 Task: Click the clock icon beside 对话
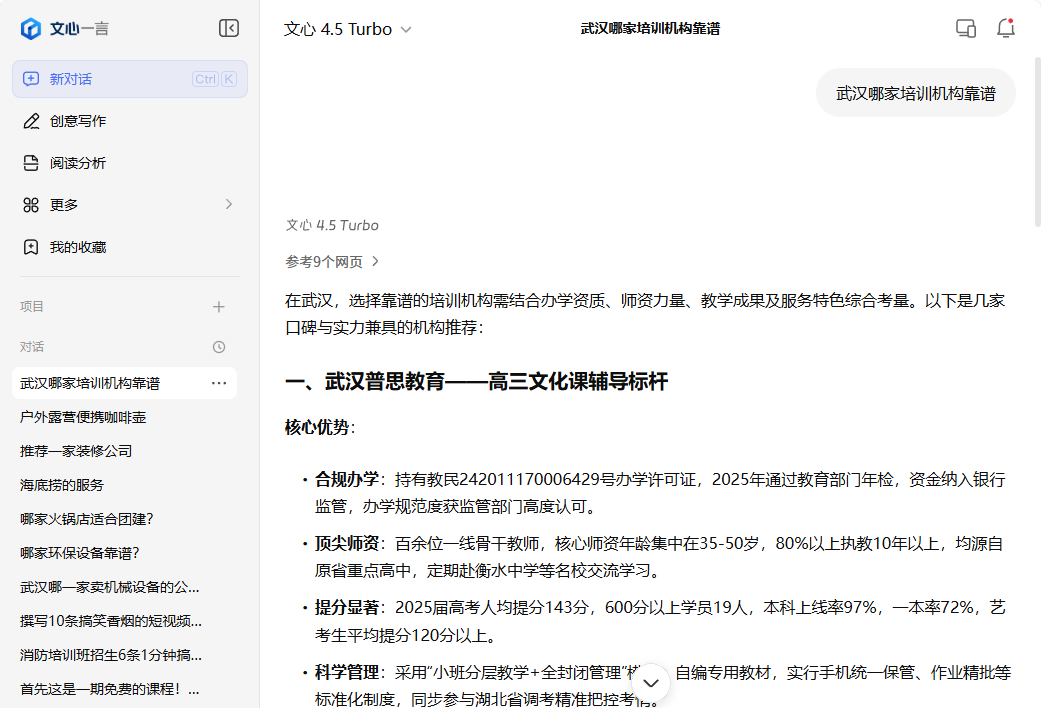(218, 346)
